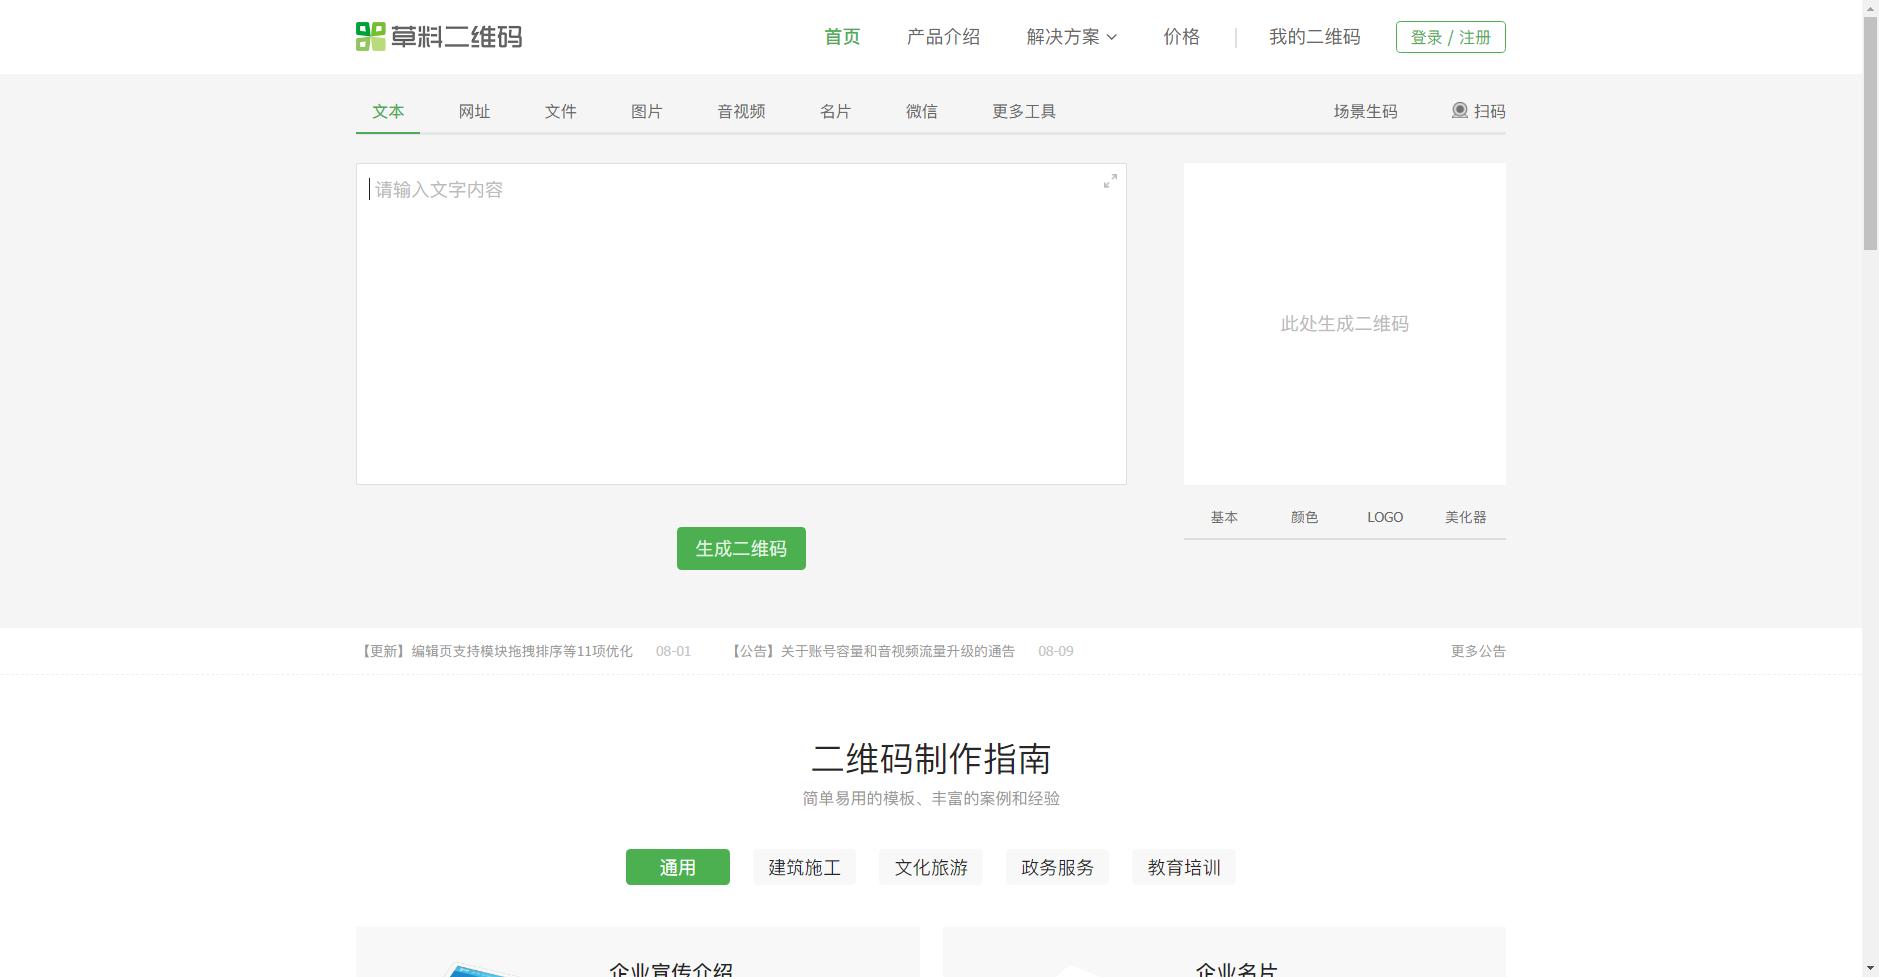Select the 名片 tab
This screenshot has width=1879, height=977.
pyautogui.click(x=834, y=111)
